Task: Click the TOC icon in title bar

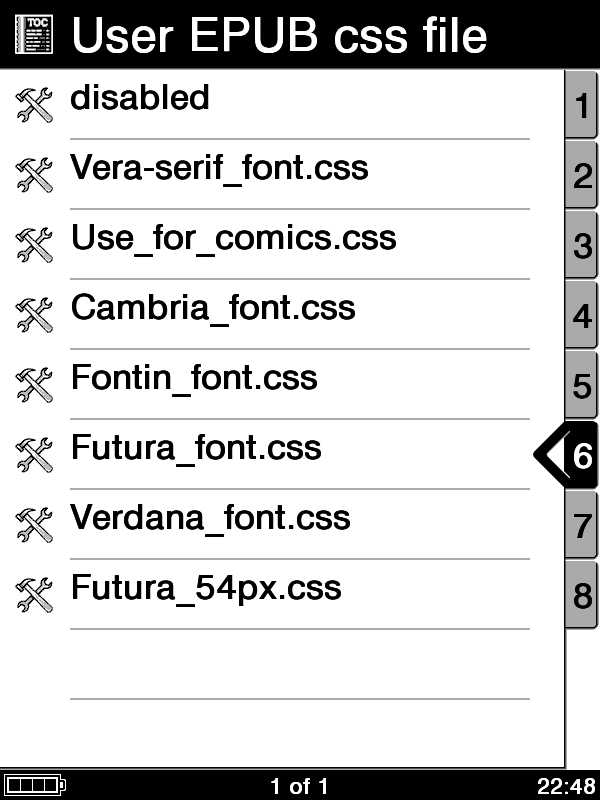Action: pyautogui.click(x=36, y=34)
